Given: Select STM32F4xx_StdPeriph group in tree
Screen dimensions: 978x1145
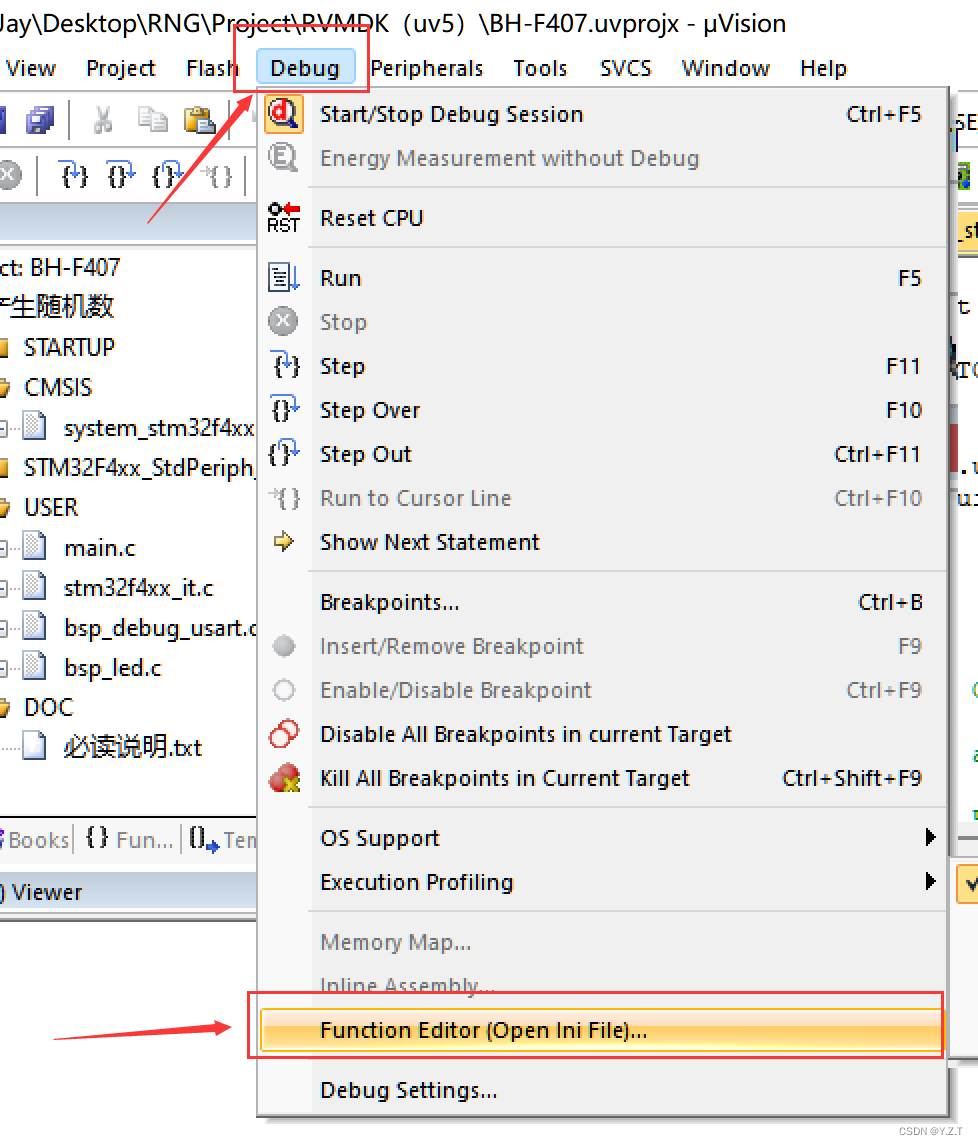Looking at the screenshot, I should (139, 467).
